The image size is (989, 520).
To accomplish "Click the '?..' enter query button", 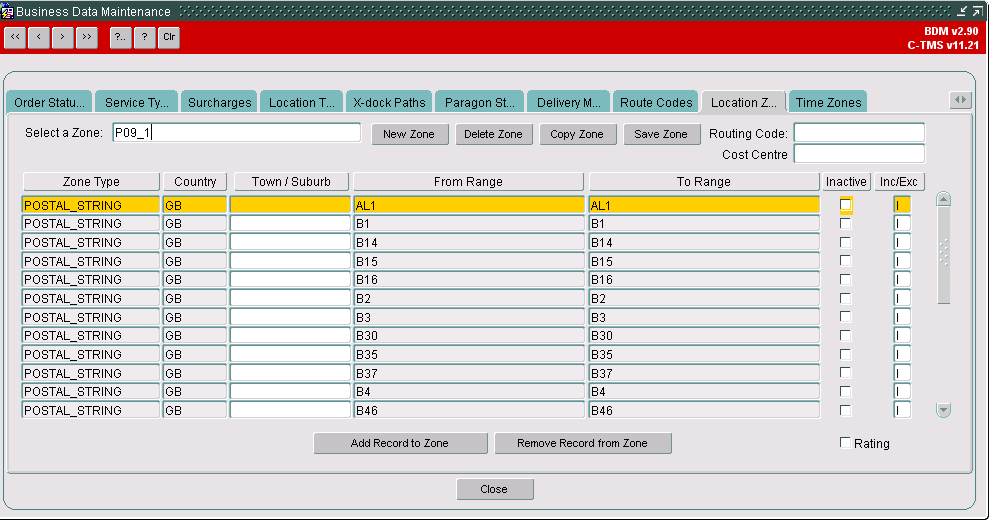I will (x=120, y=37).
